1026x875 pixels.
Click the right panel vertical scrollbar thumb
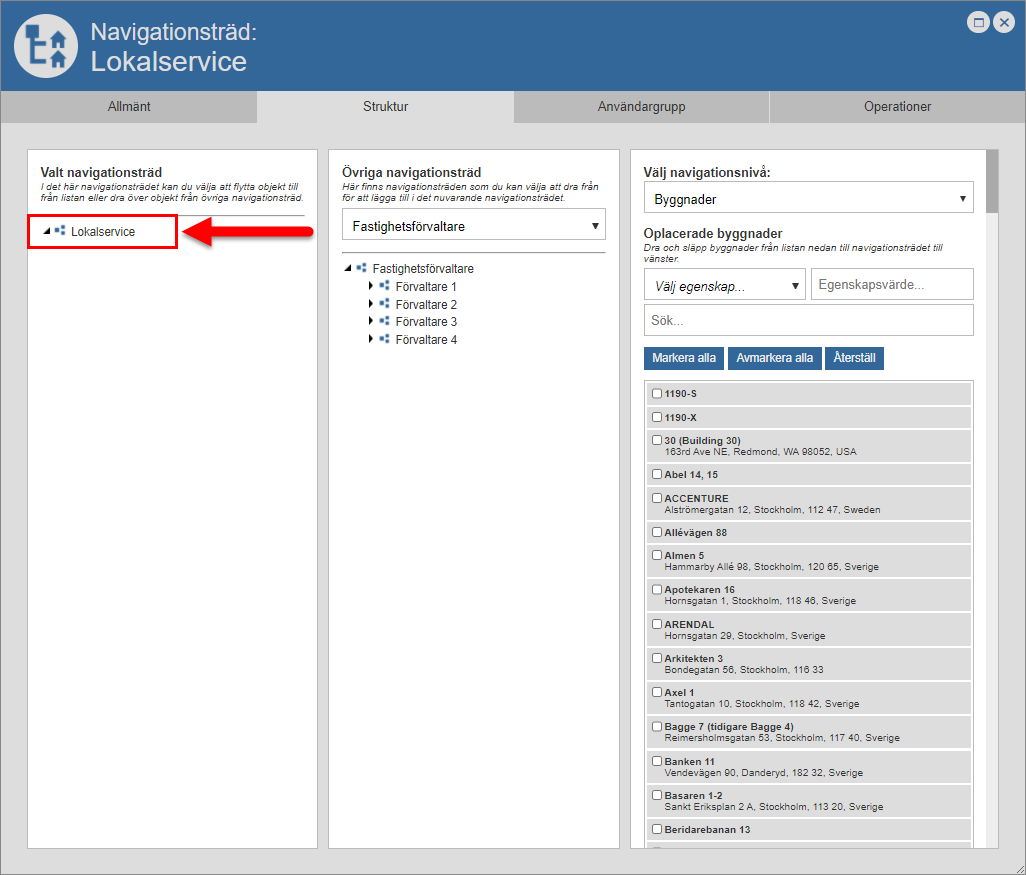pos(991,181)
